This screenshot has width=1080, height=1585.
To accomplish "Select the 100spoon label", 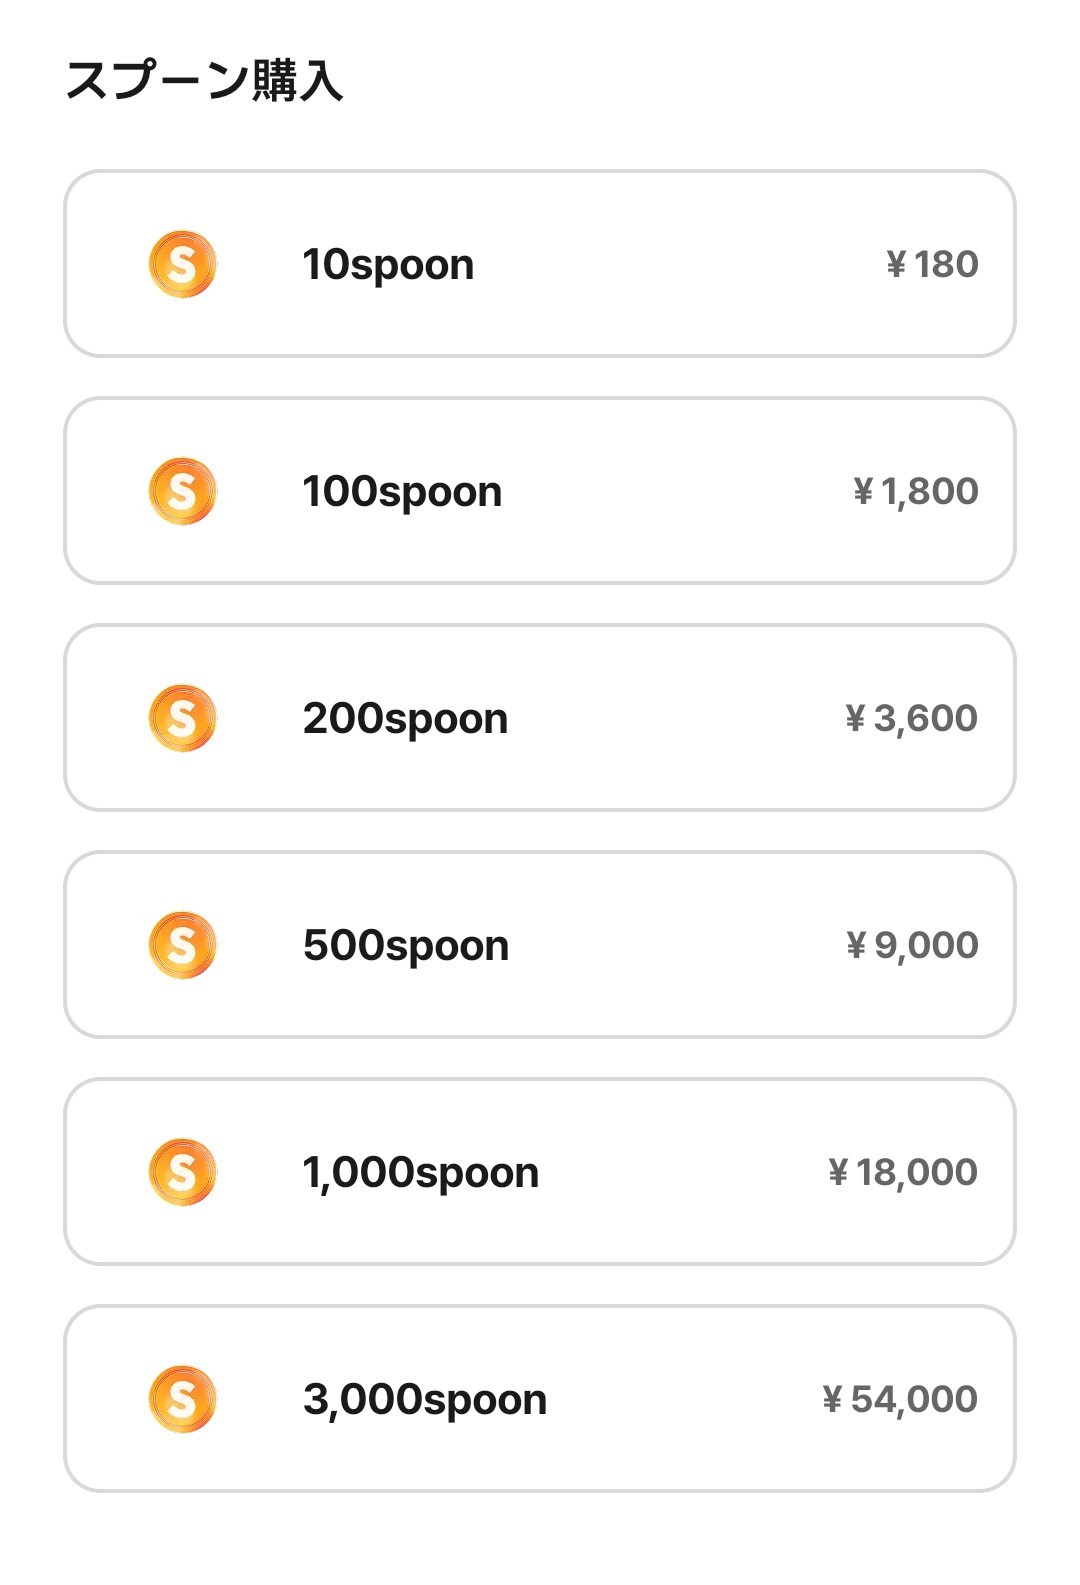I will point(402,492).
